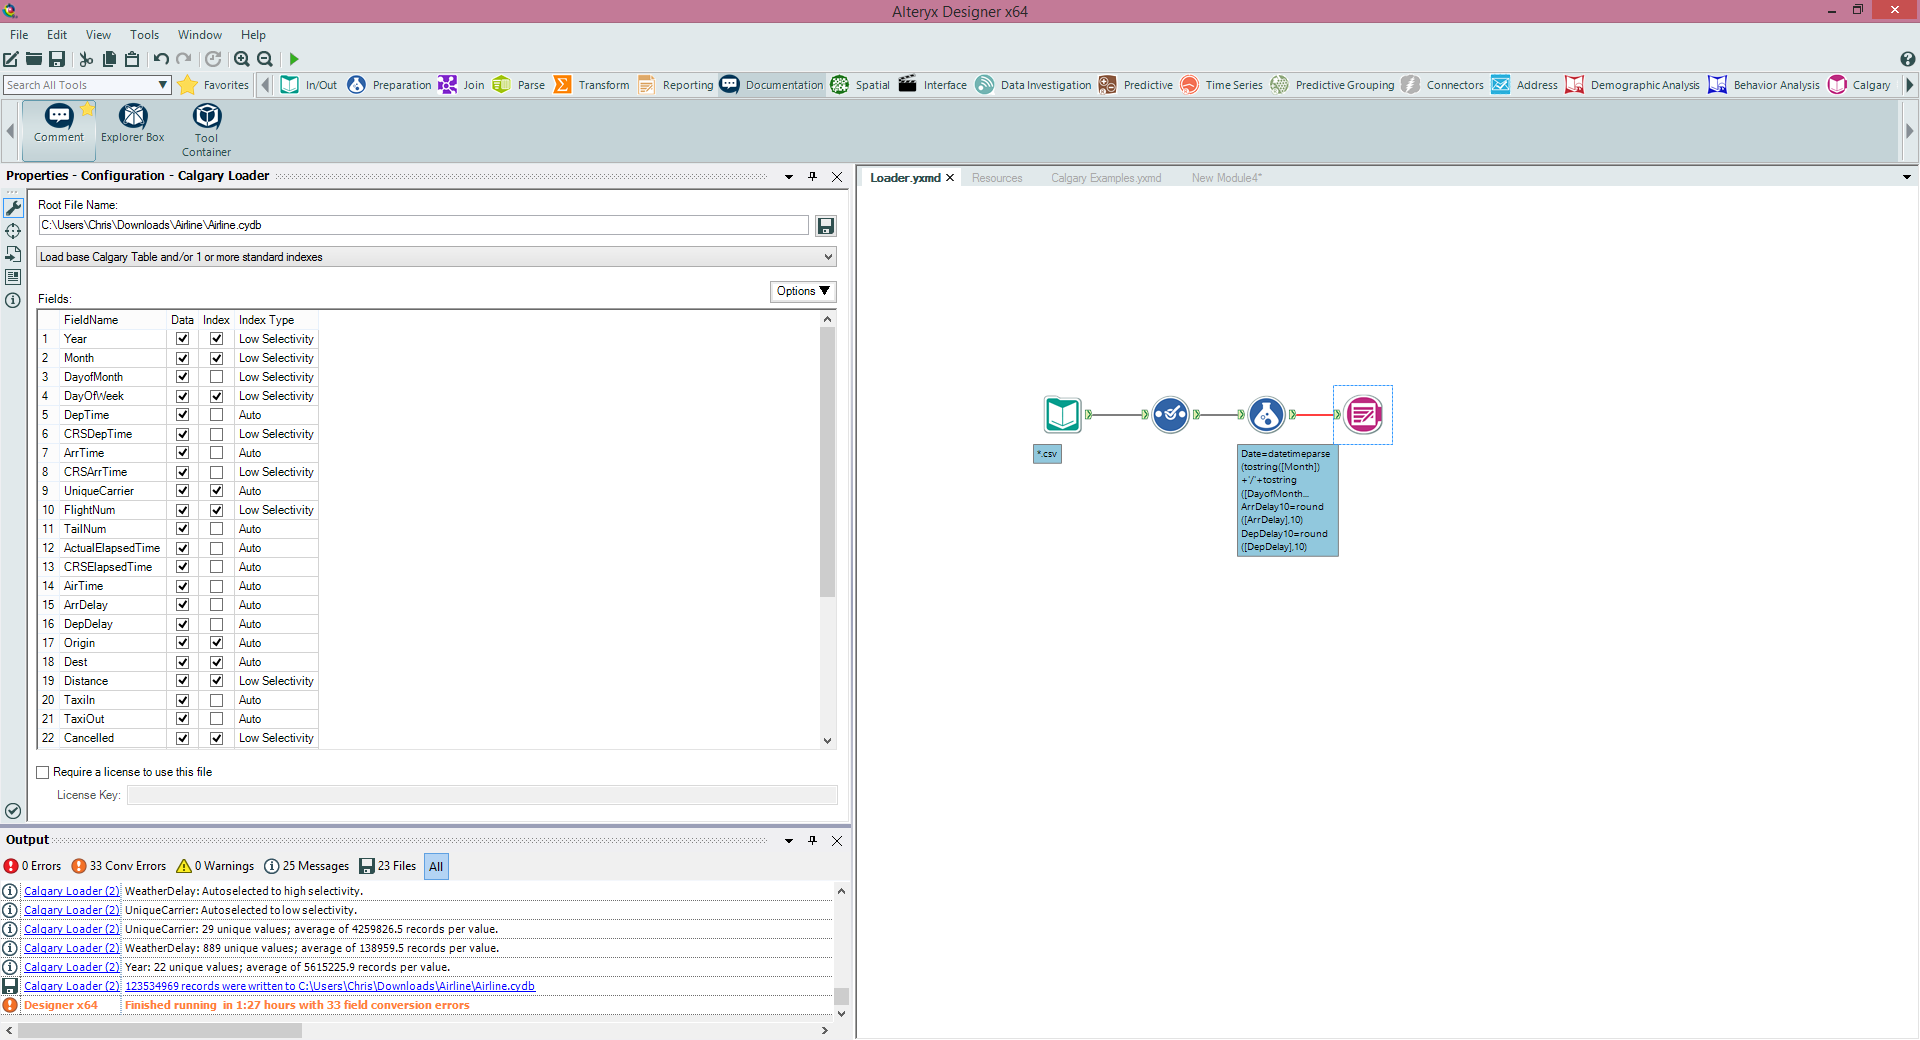Image resolution: width=1920 pixels, height=1040 pixels.
Task: Click the save icon beside Root File Name
Action: coord(825,226)
